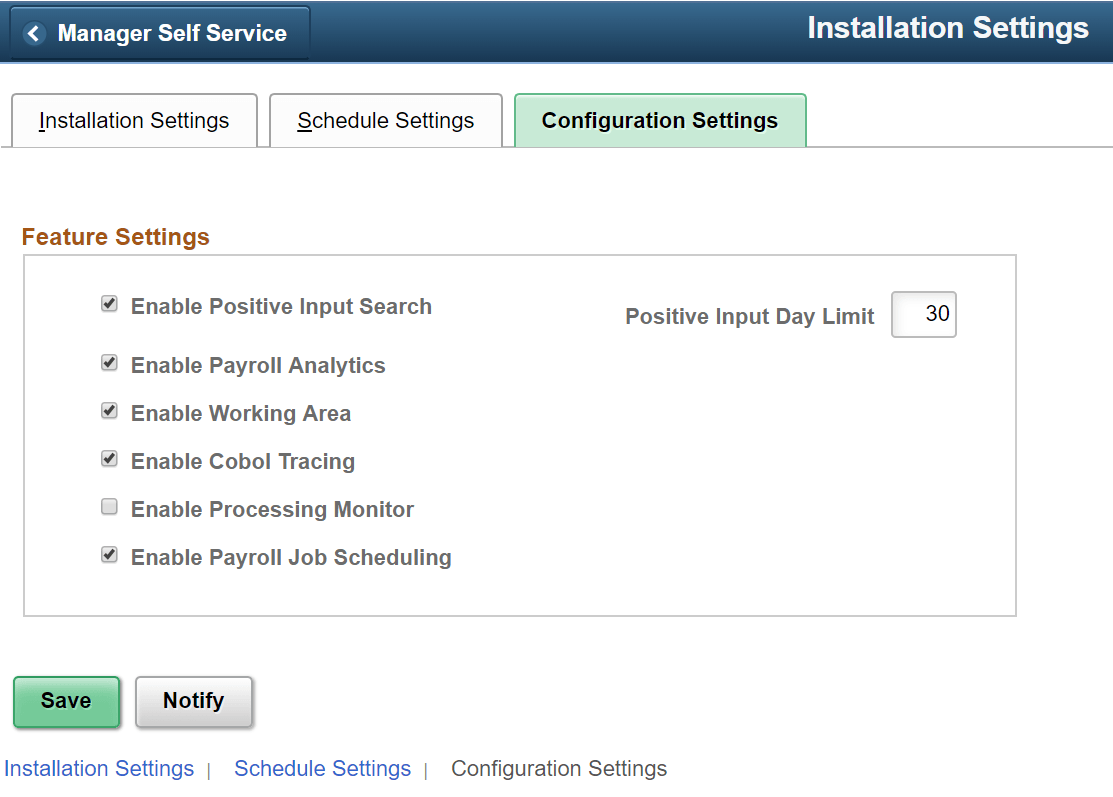This screenshot has height=797, width=1113.
Task: Open the Configuration Settings tab
Action: pyautogui.click(x=659, y=120)
